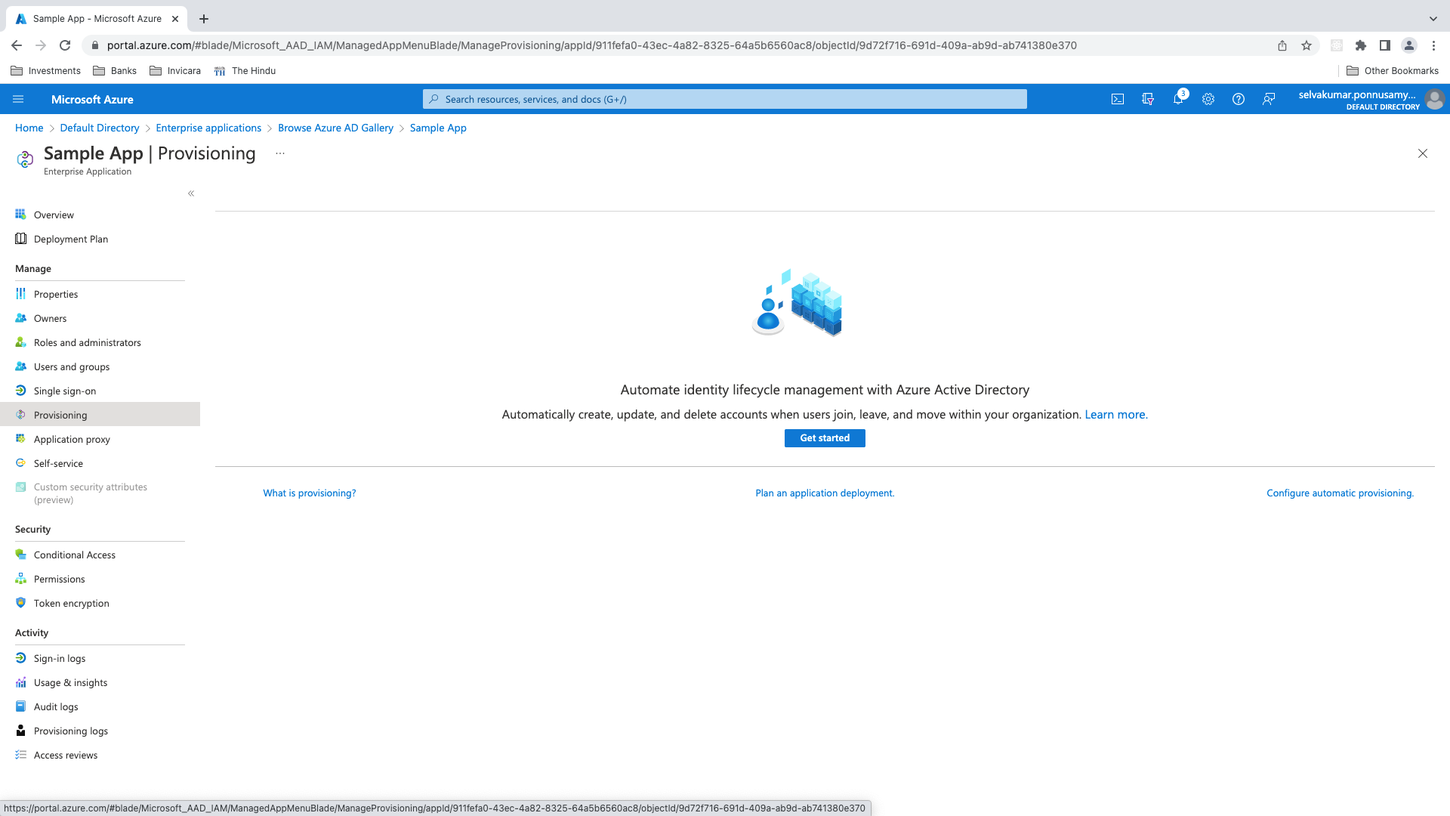Select Users and groups menu item
Image resolution: width=1450 pixels, height=816 pixels.
[71, 367]
